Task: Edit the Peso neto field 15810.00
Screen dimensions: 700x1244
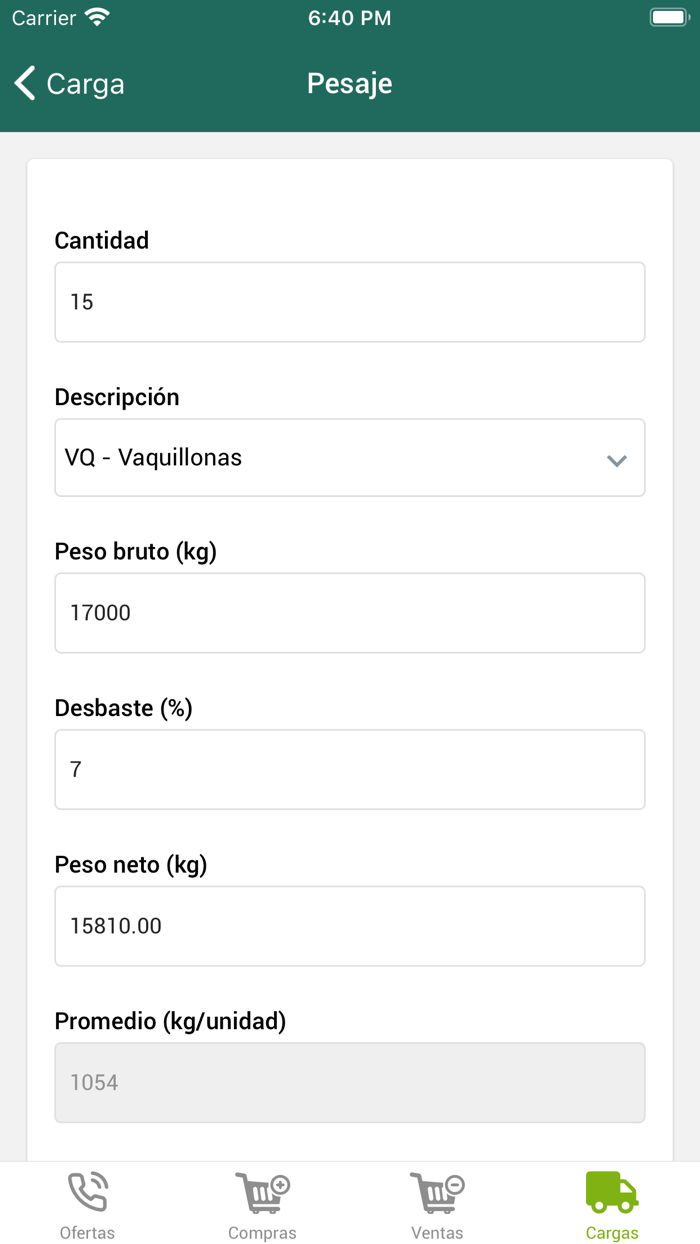Action: (350, 926)
